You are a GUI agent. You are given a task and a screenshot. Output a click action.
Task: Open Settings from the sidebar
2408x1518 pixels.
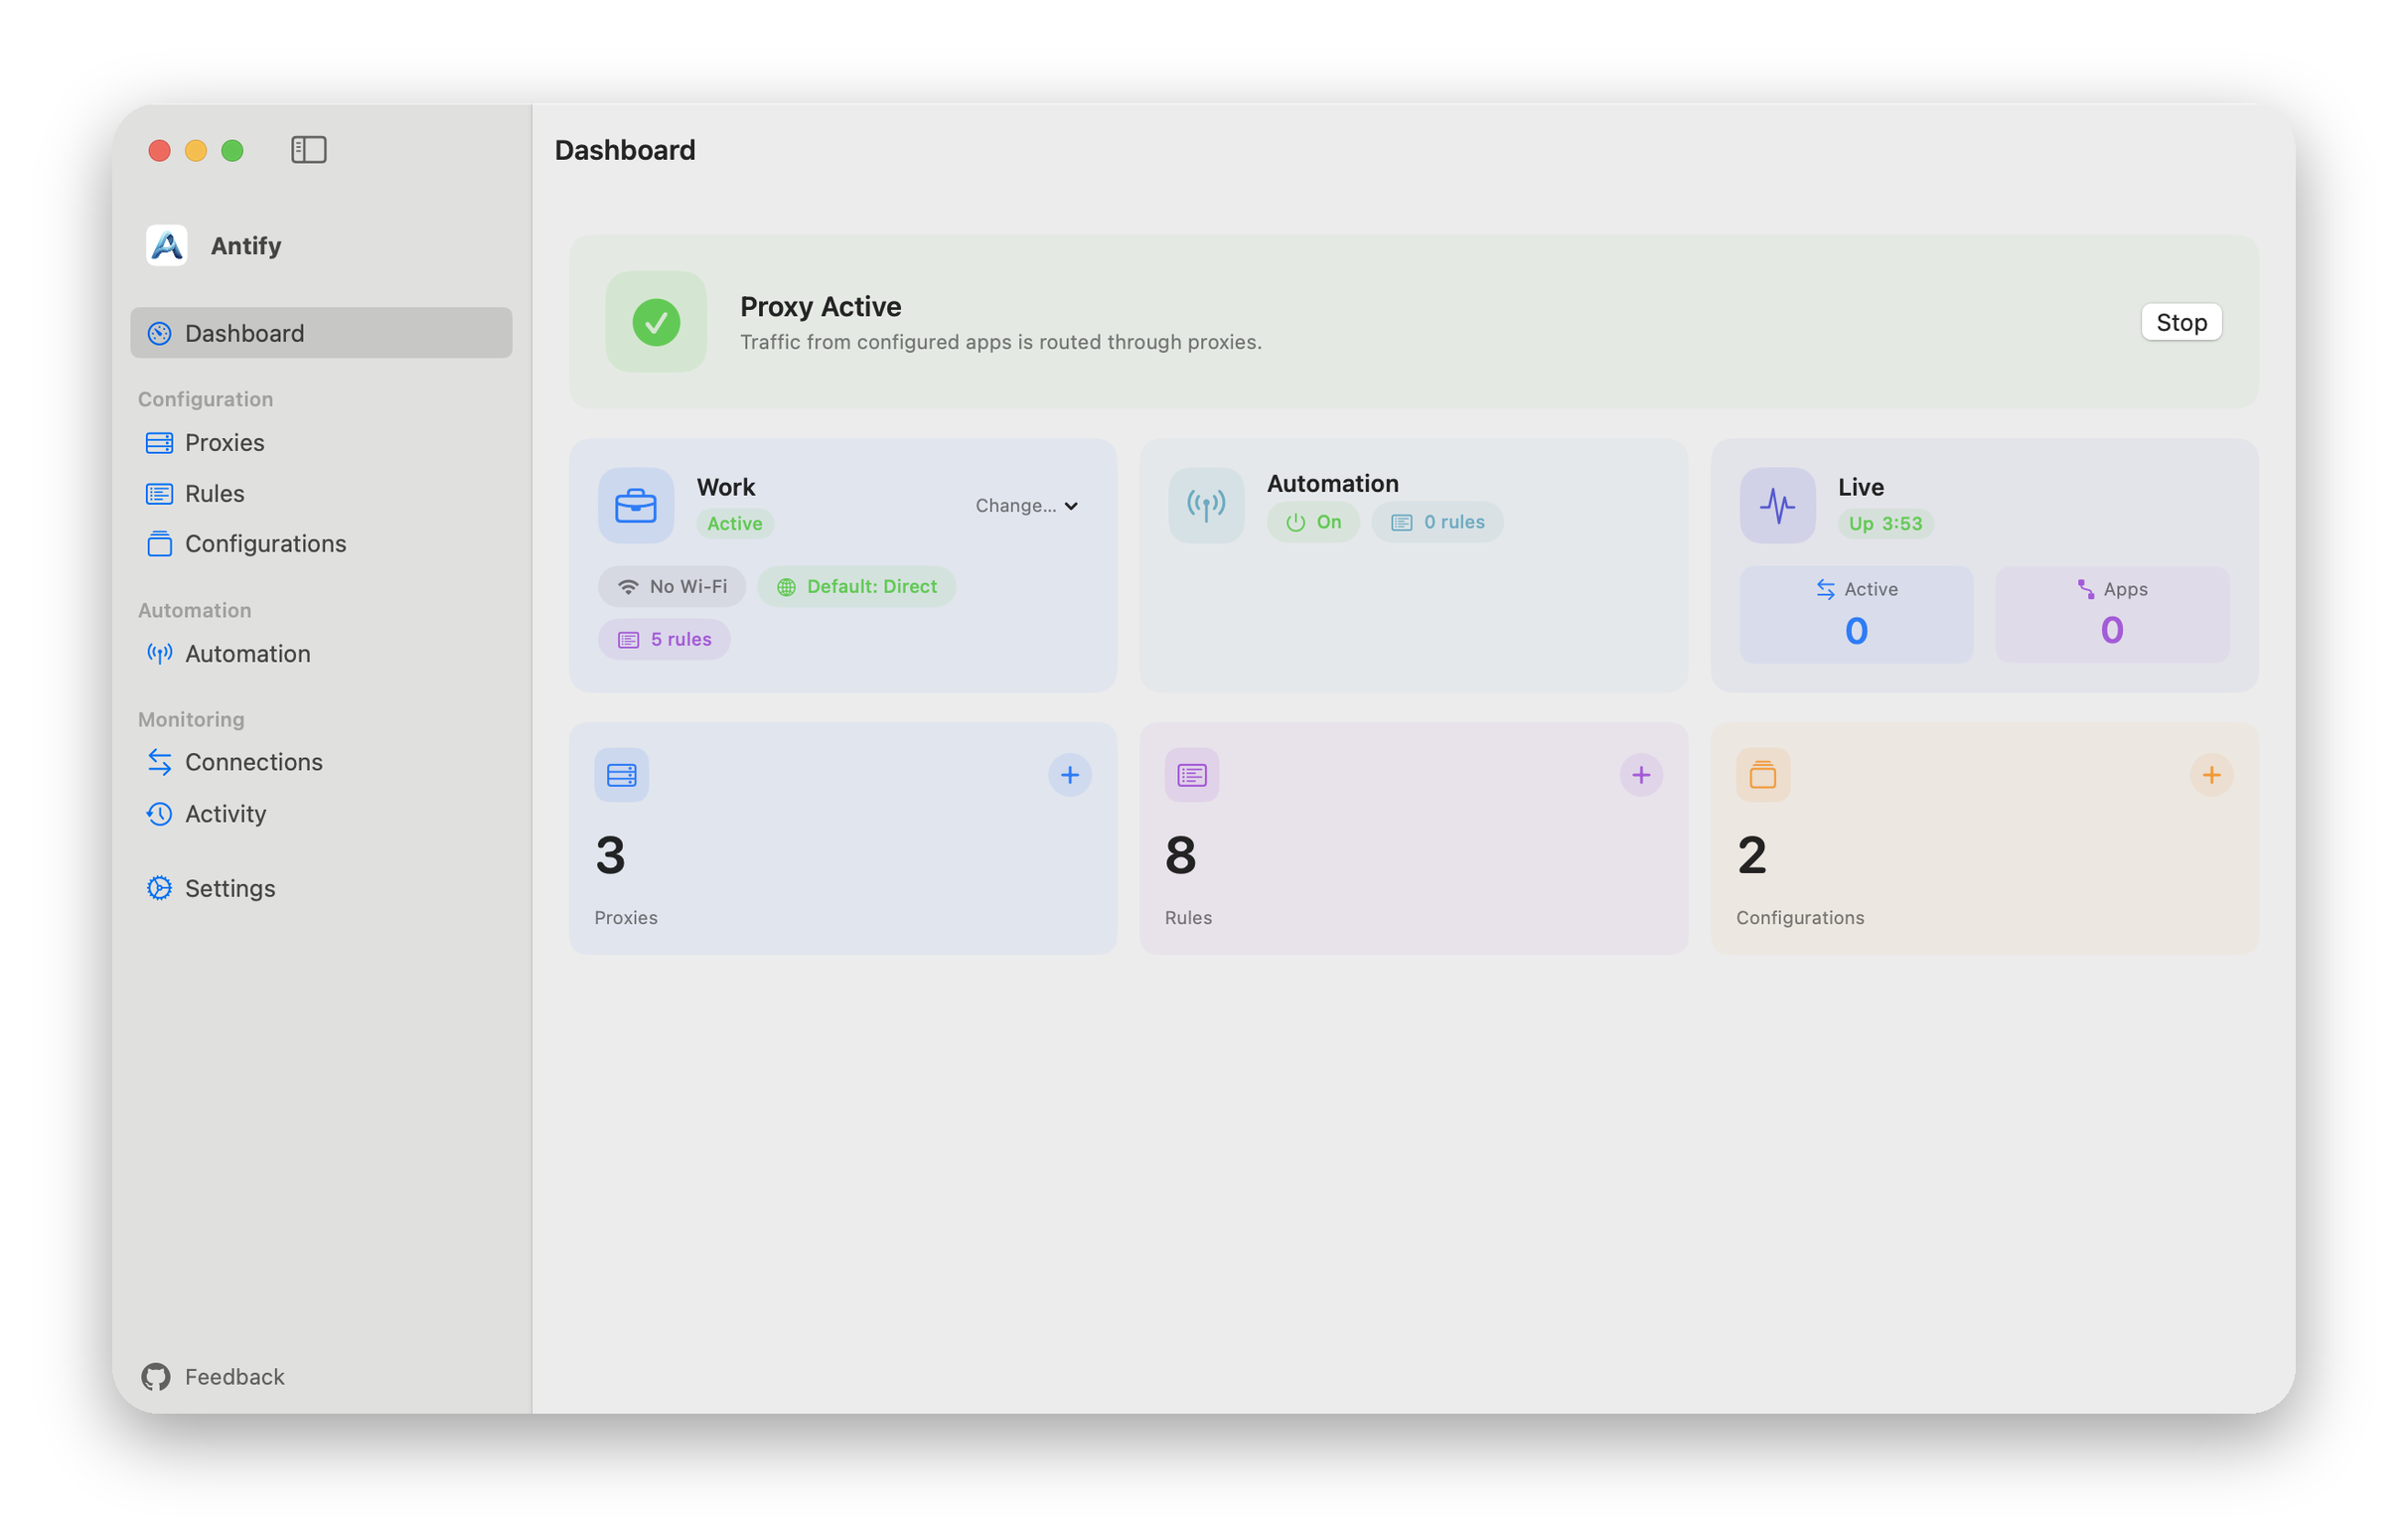(321, 888)
